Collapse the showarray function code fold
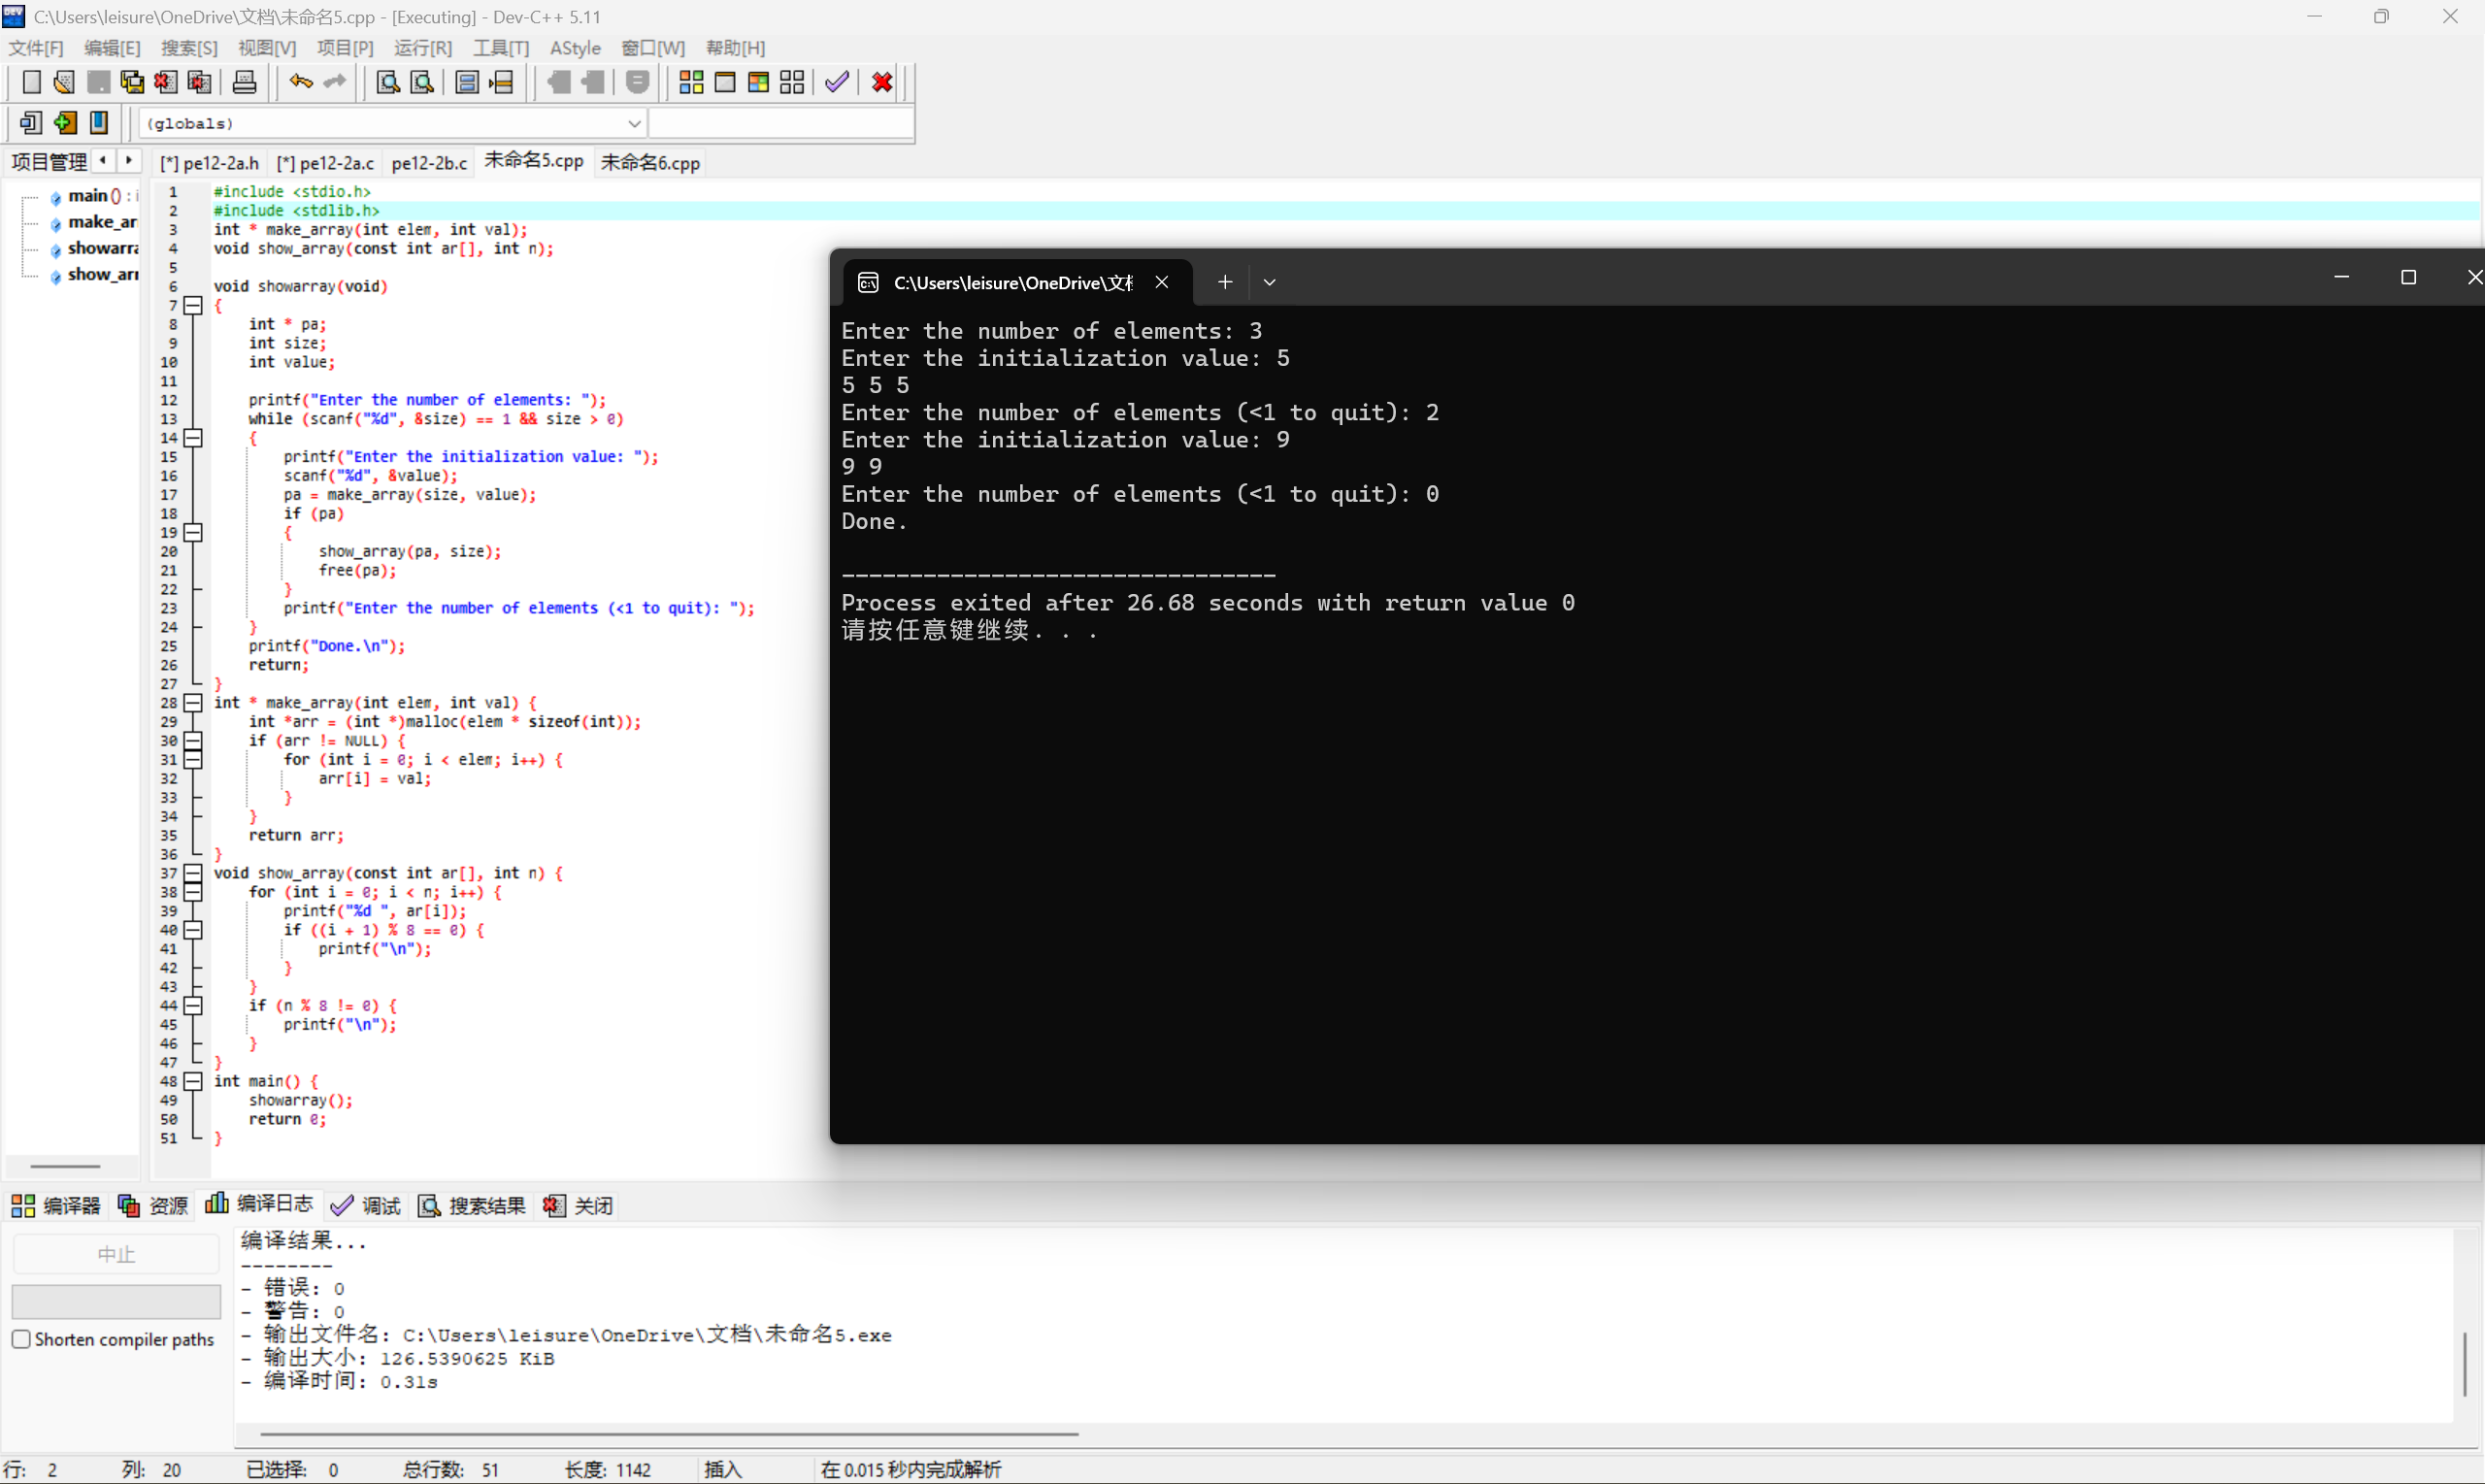 (194, 305)
